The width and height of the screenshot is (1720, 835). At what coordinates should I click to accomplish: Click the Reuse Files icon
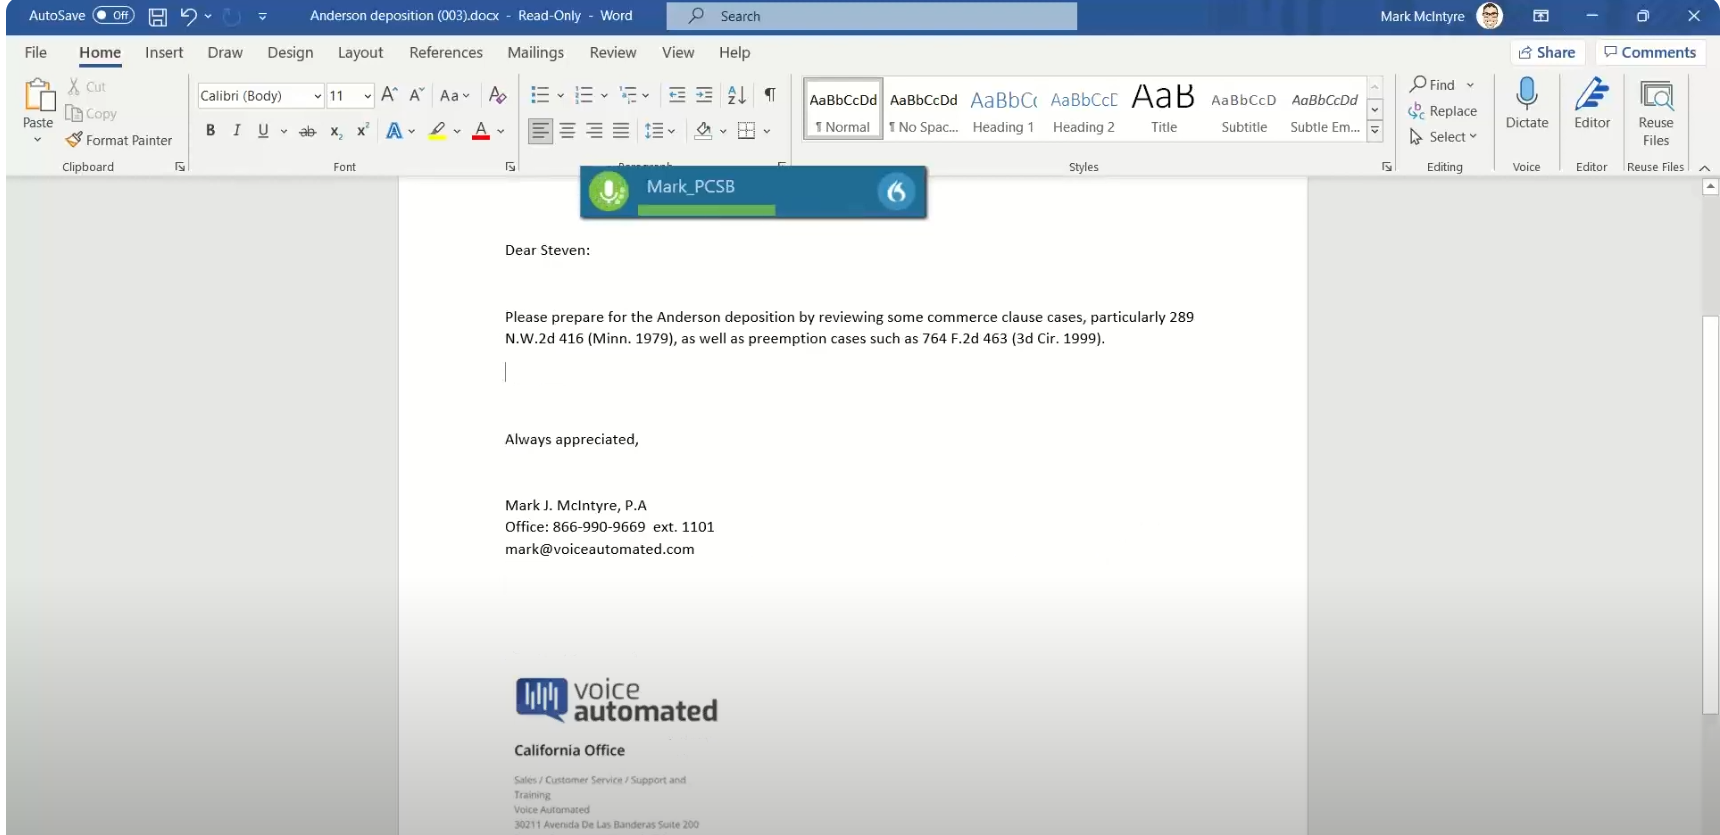coord(1656,96)
